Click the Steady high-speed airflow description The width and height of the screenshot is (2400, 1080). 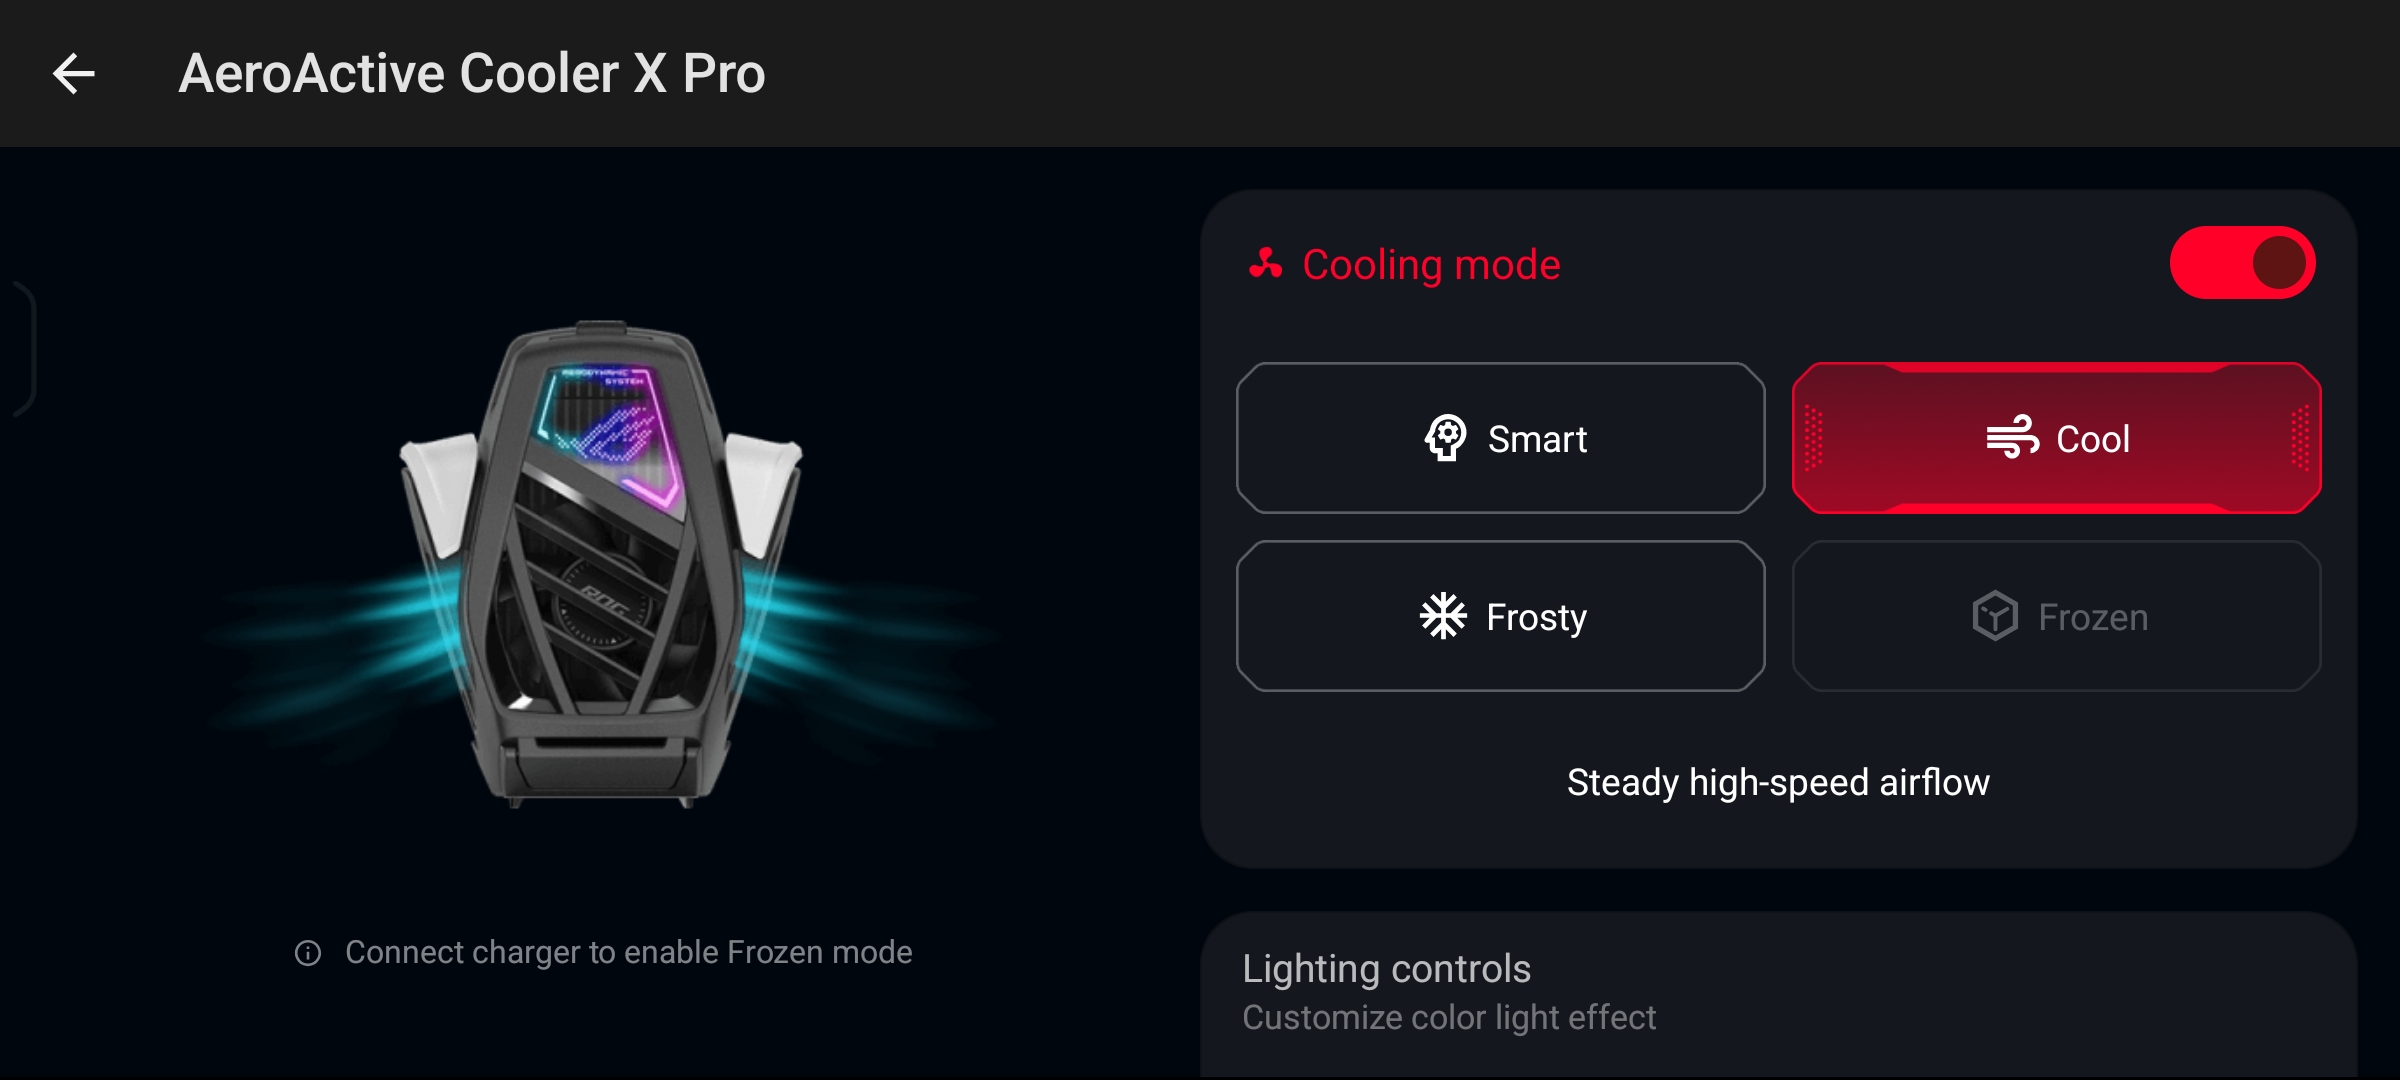pyautogui.click(x=1778, y=782)
